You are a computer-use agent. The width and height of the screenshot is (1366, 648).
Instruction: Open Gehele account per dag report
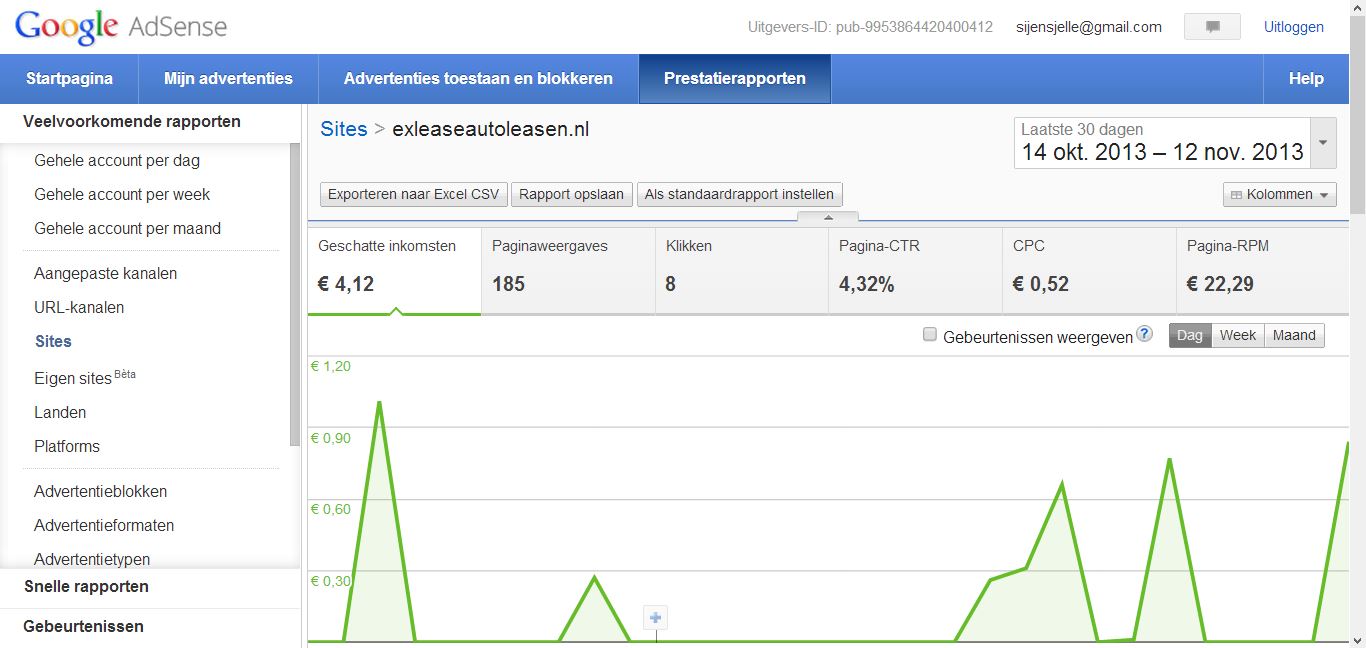[117, 160]
